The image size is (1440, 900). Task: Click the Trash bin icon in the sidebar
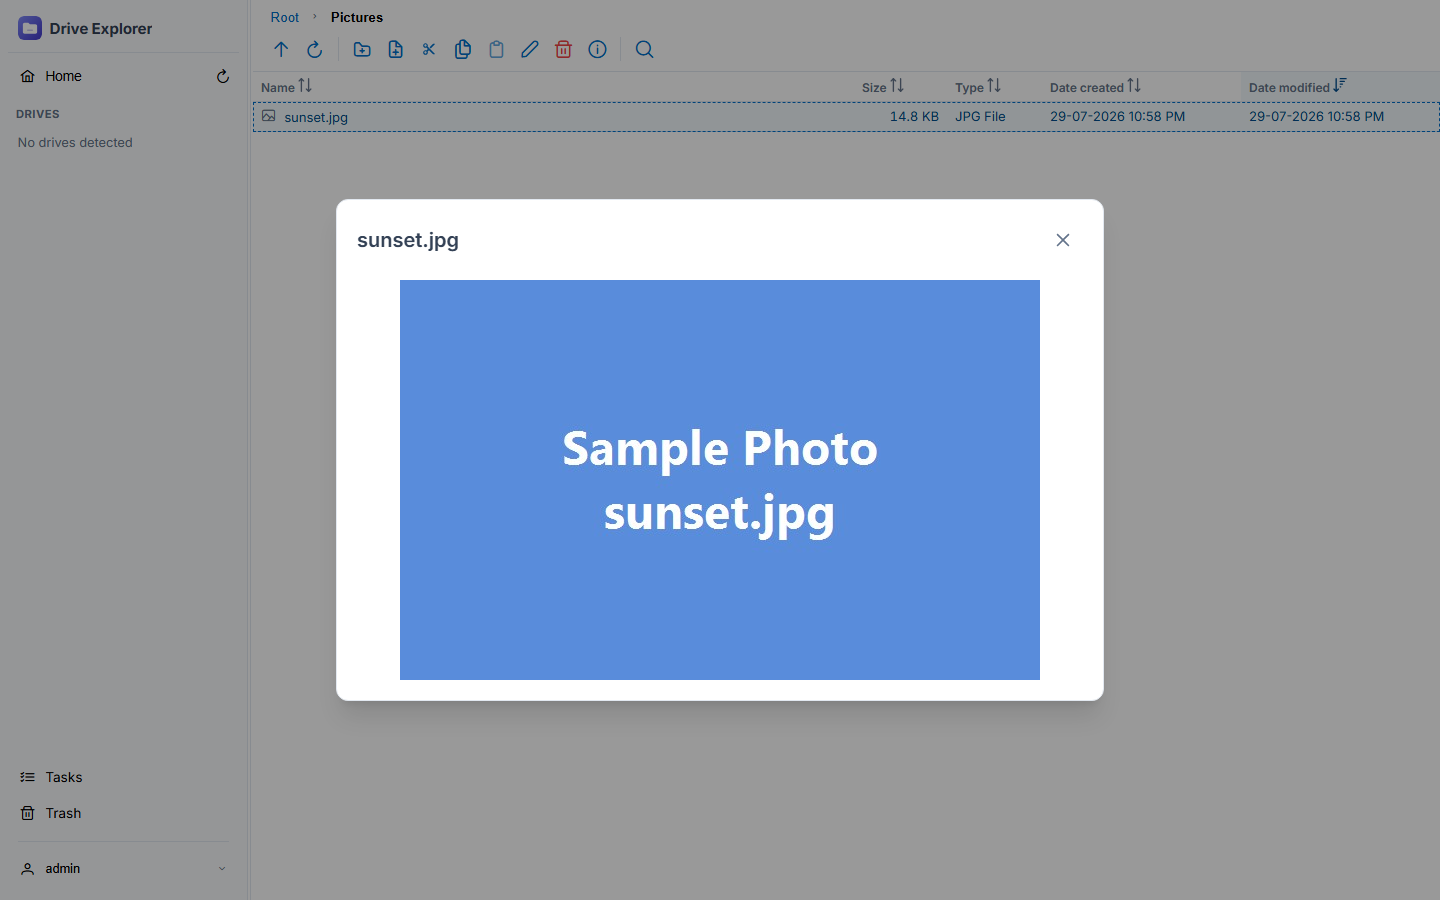[28, 813]
